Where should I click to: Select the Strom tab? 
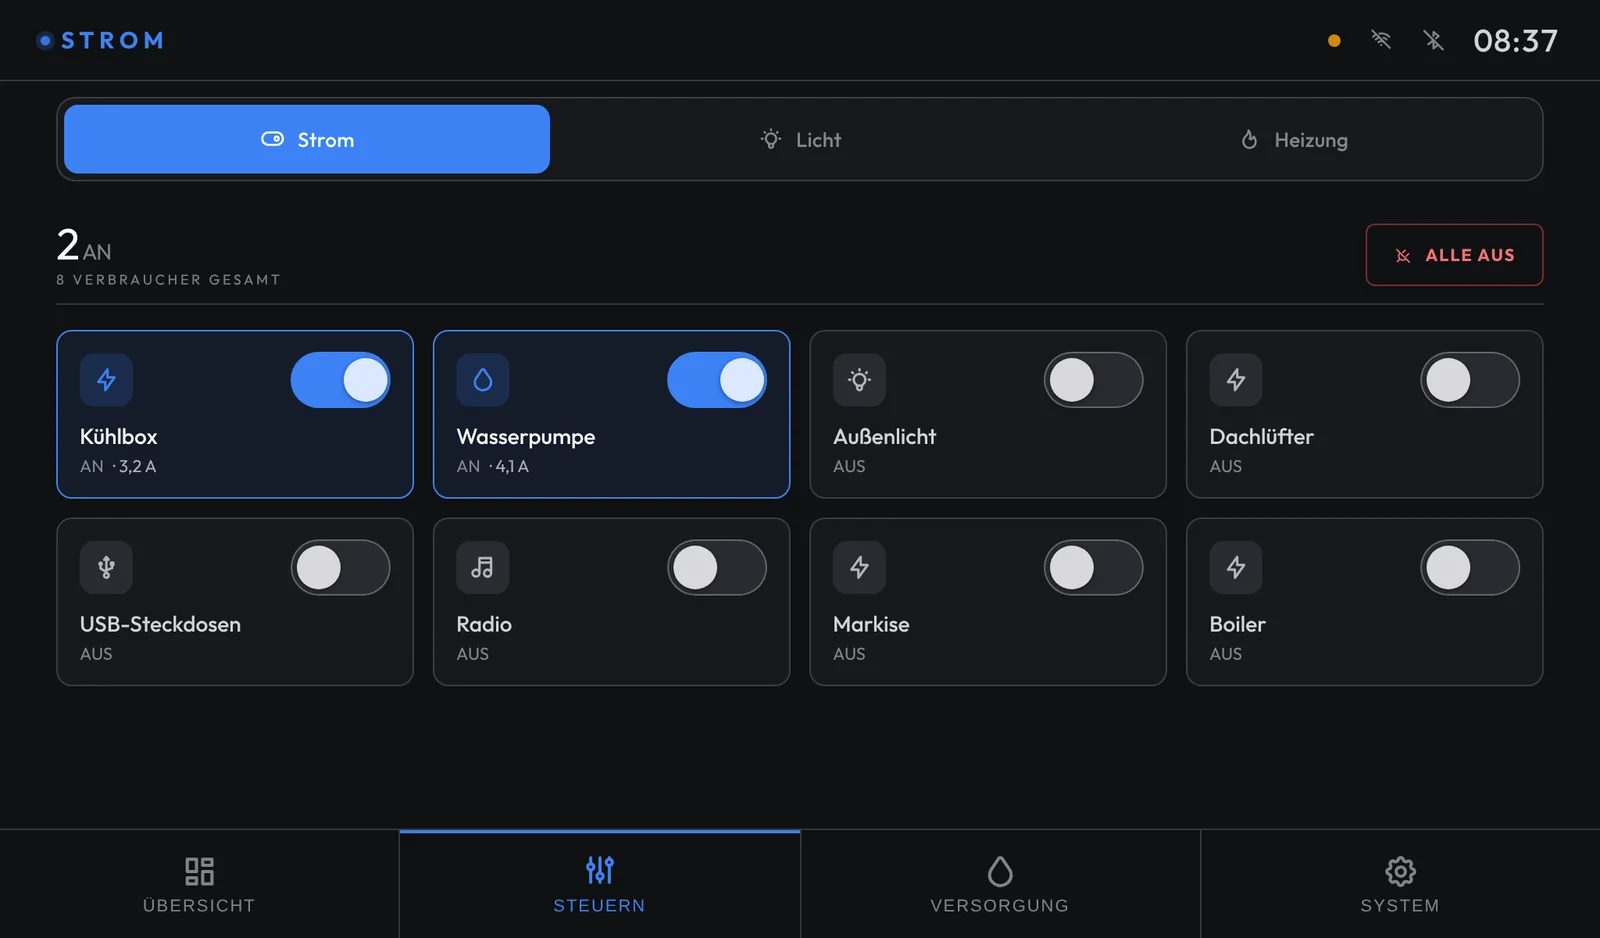pyautogui.click(x=307, y=139)
